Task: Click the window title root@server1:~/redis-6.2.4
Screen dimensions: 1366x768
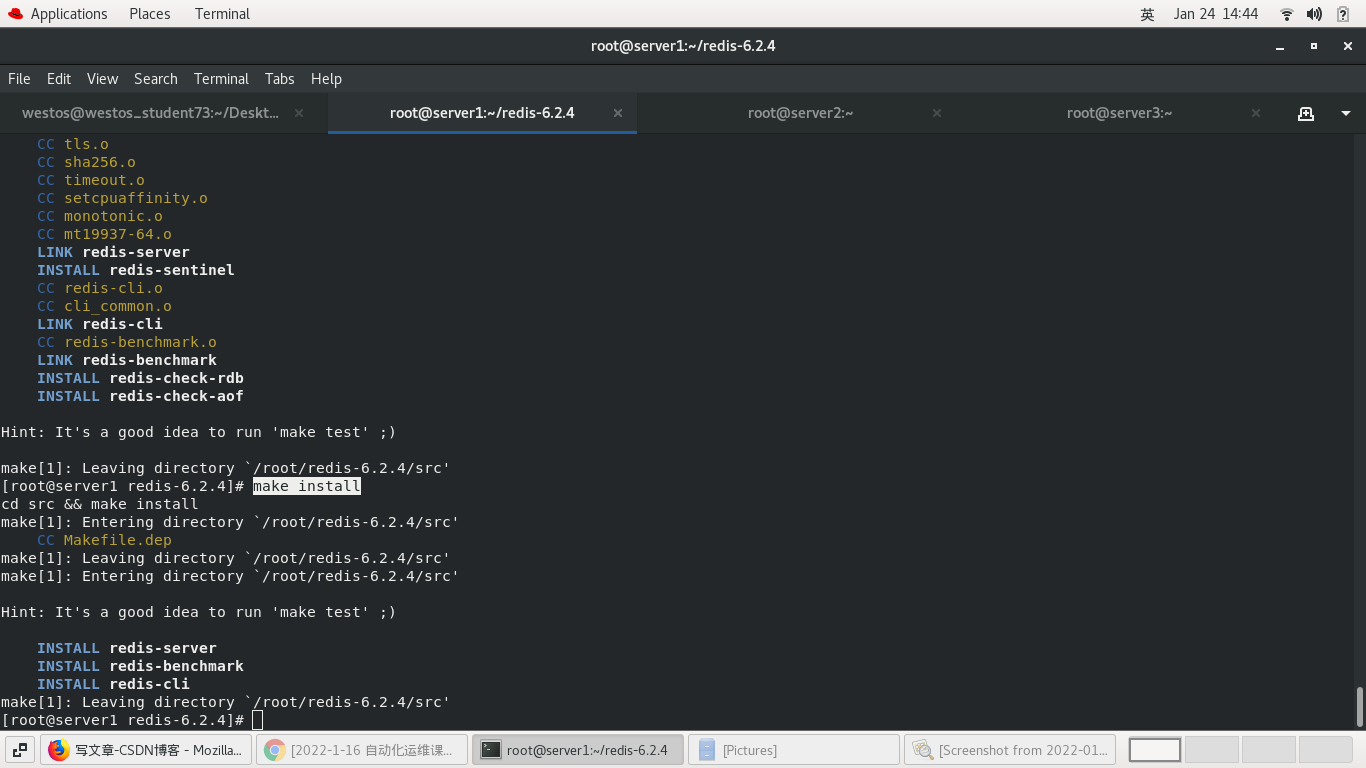Action: tap(683, 46)
